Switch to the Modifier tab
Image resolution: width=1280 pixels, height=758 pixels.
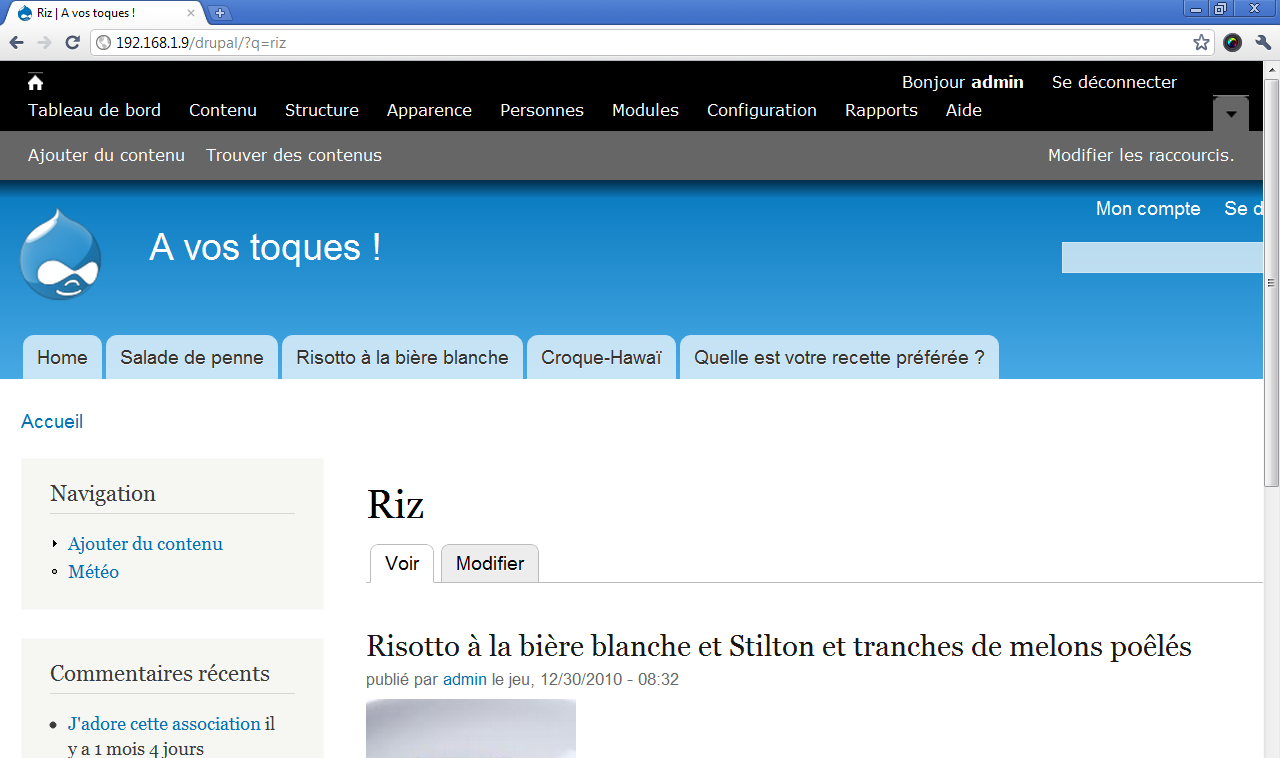click(490, 564)
